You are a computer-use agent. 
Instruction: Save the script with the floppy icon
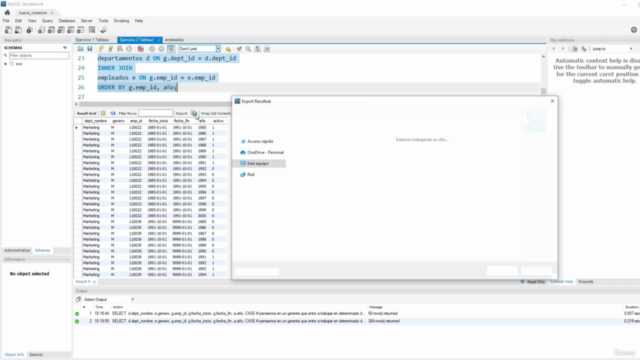point(90,49)
